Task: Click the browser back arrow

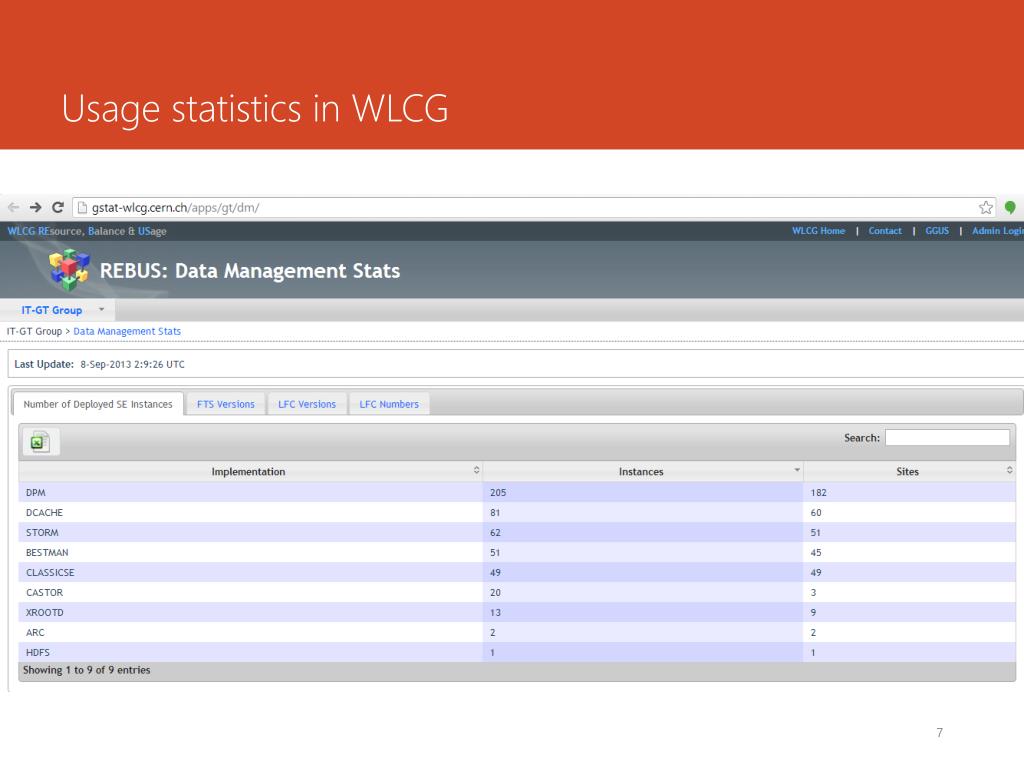Action: tap(13, 208)
